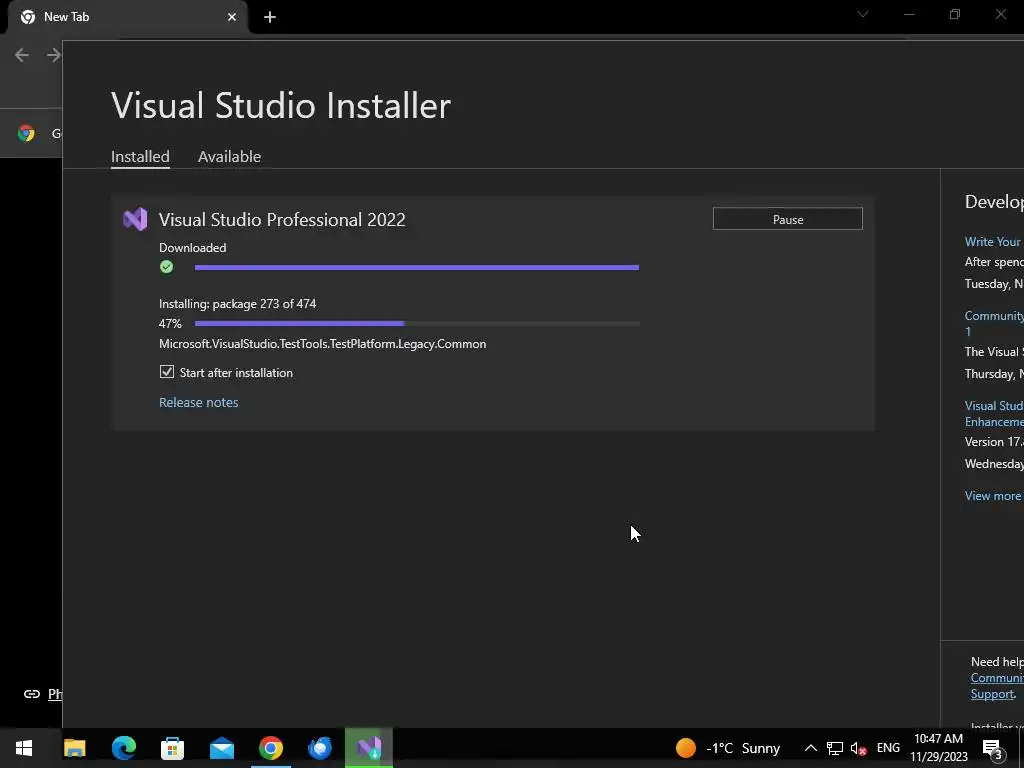The image size is (1024, 768).
Task: Select the Chrome New Tab tab
Action: [x=127, y=17]
